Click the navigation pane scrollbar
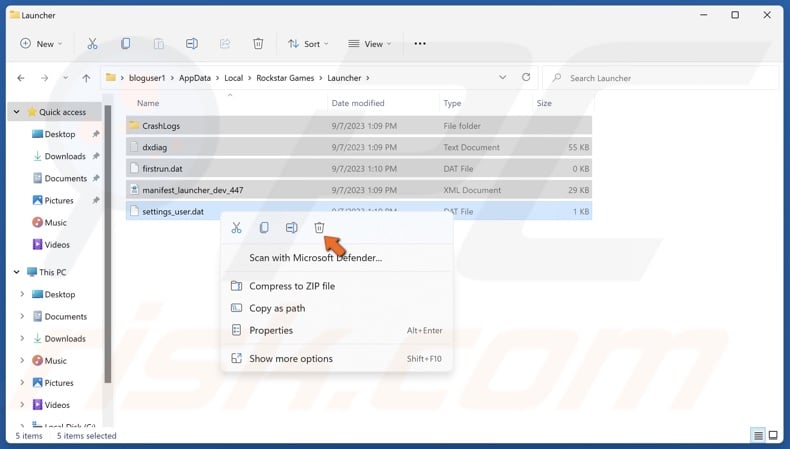Image resolution: width=790 pixels, height=449 pixels. pyautogui.click(x=108, y=244)
